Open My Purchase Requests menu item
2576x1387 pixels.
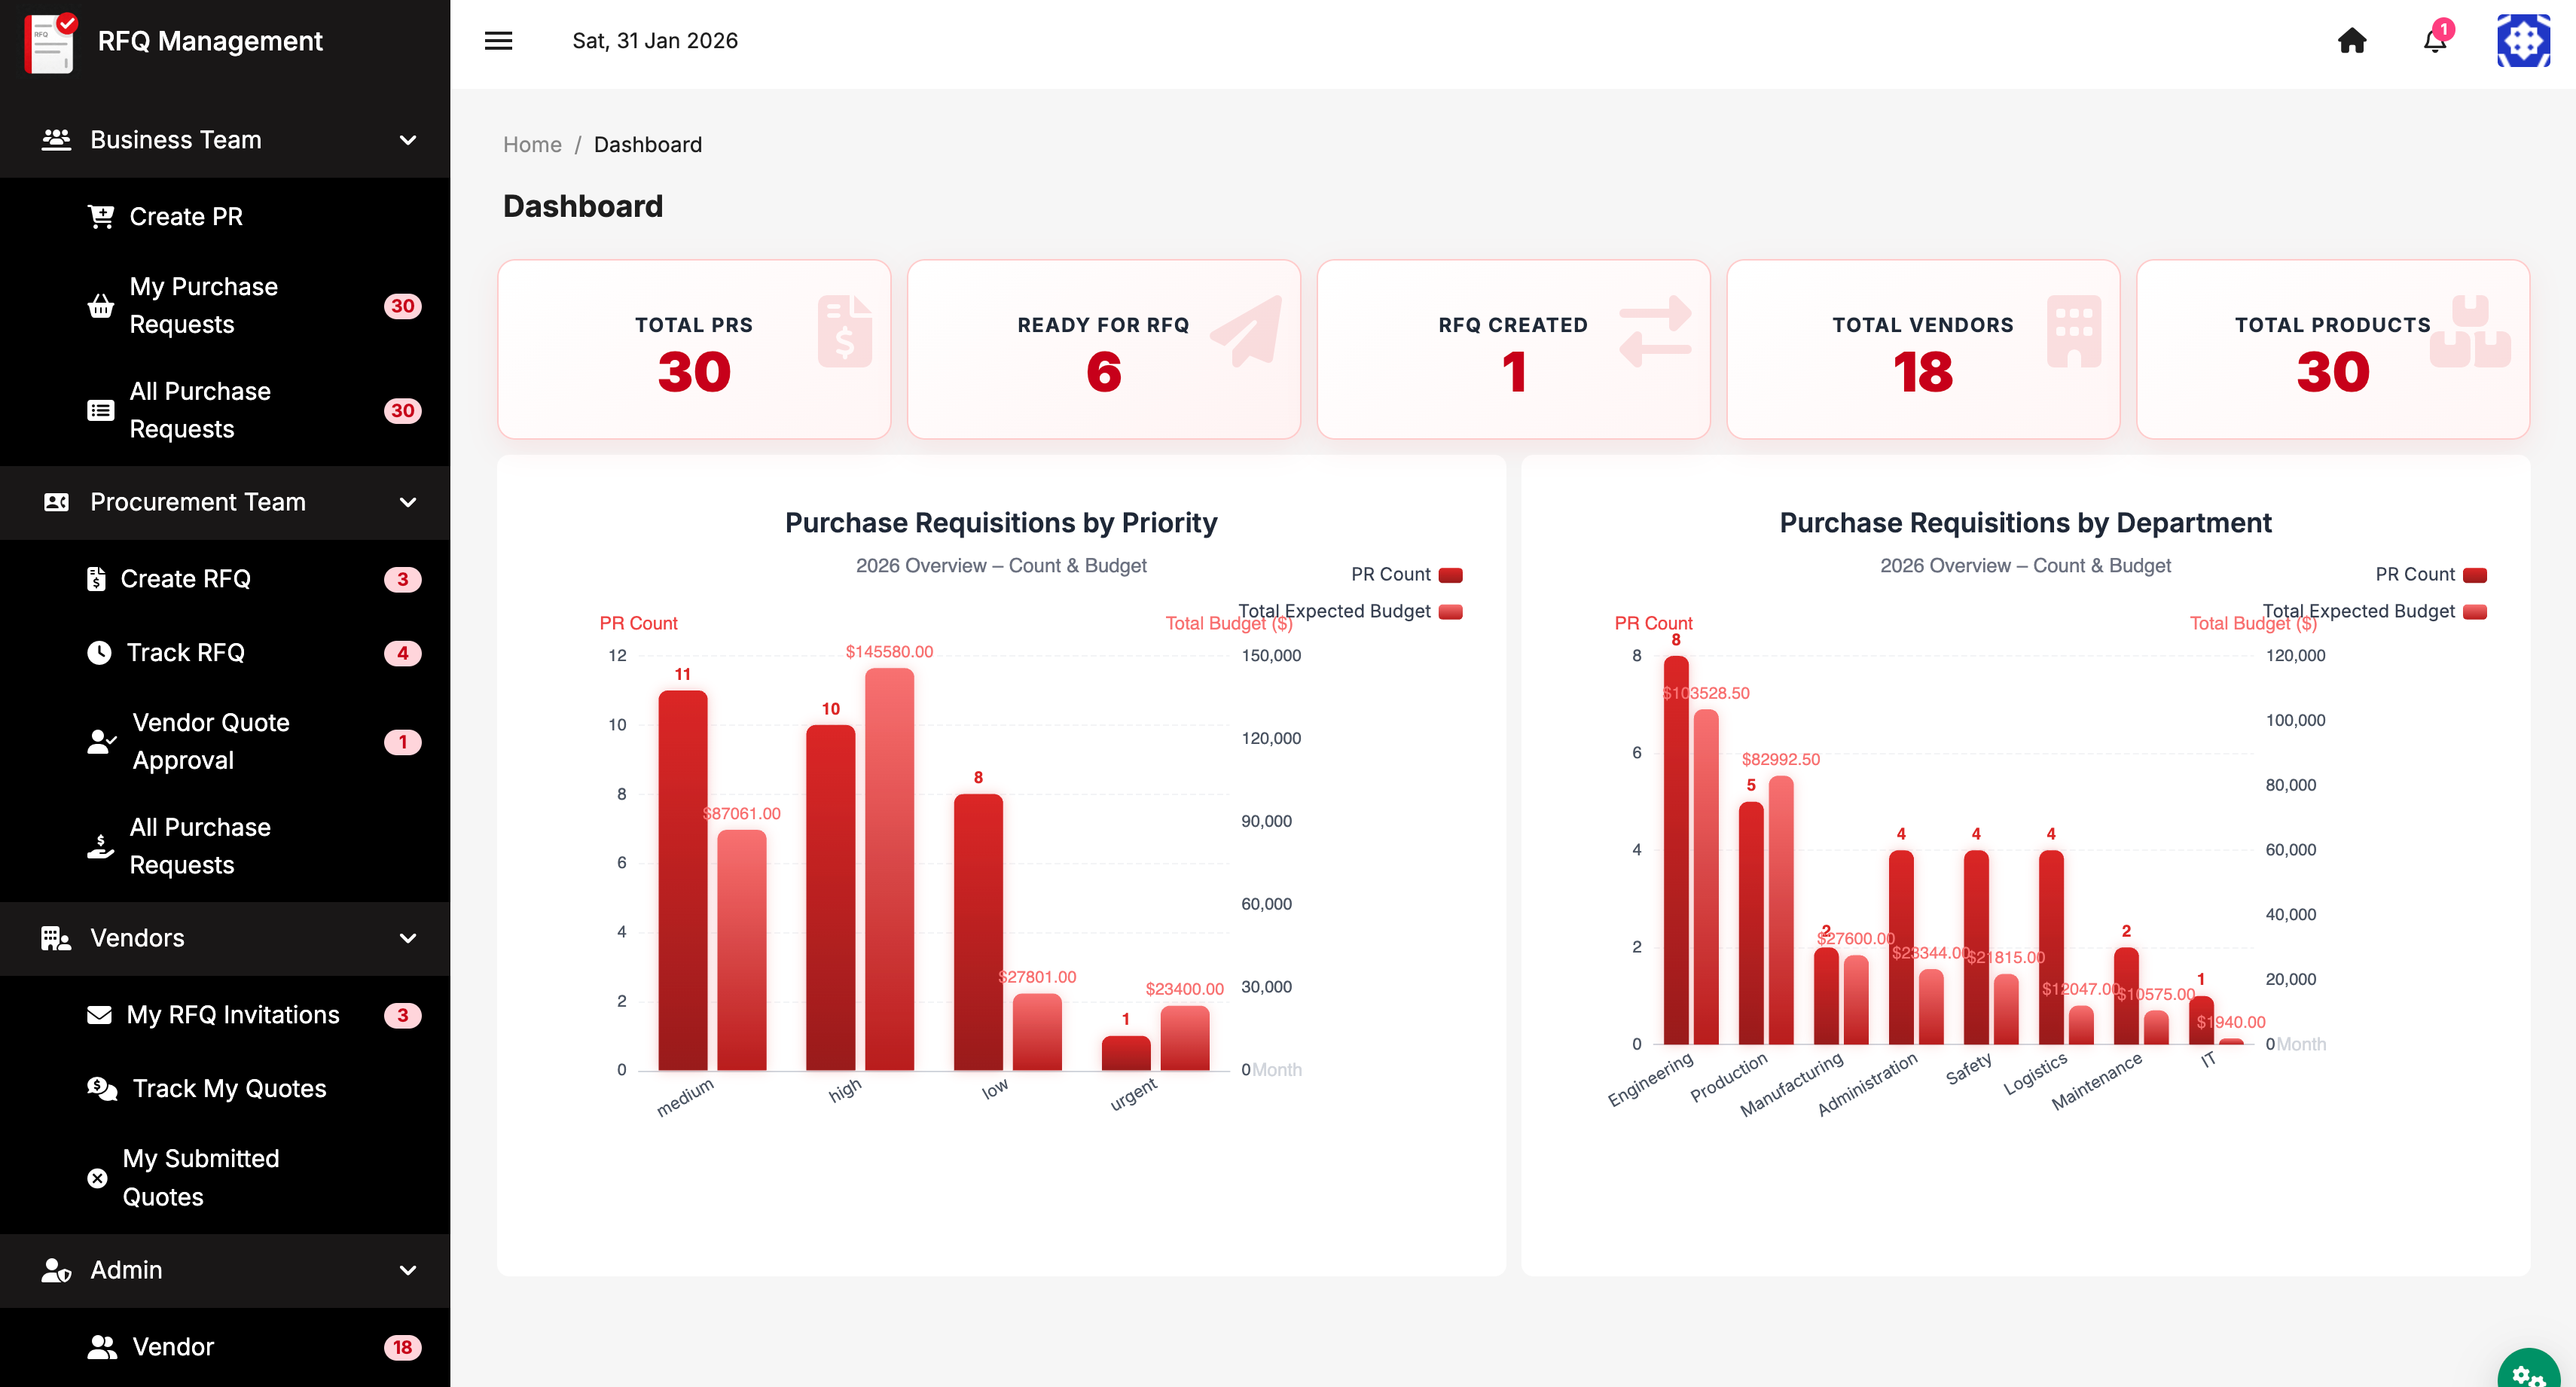click(x=204, y=306)
